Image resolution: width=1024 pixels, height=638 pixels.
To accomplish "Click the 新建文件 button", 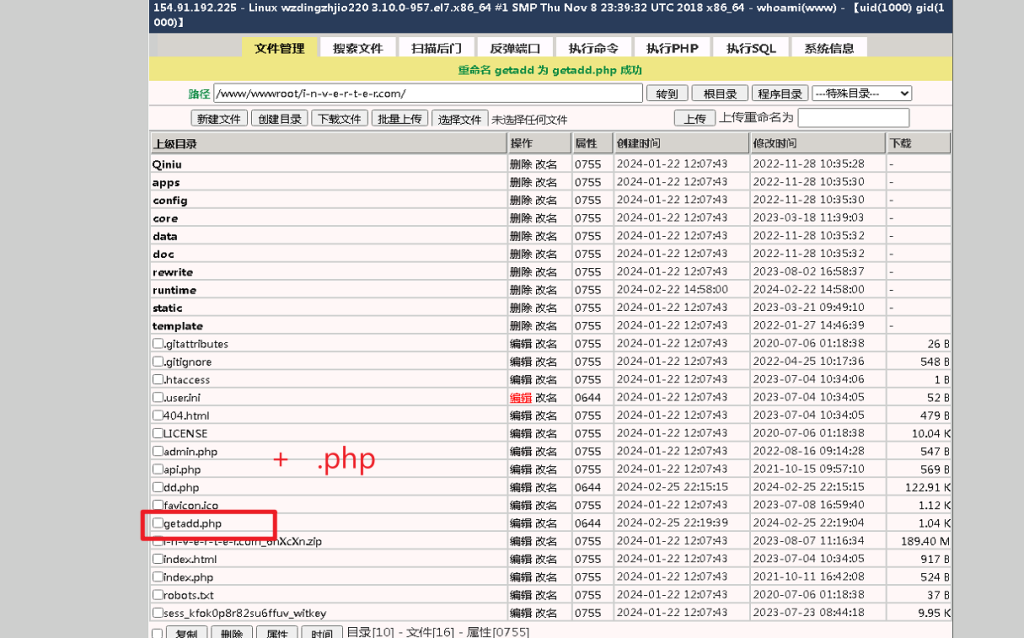I will 219,119.
